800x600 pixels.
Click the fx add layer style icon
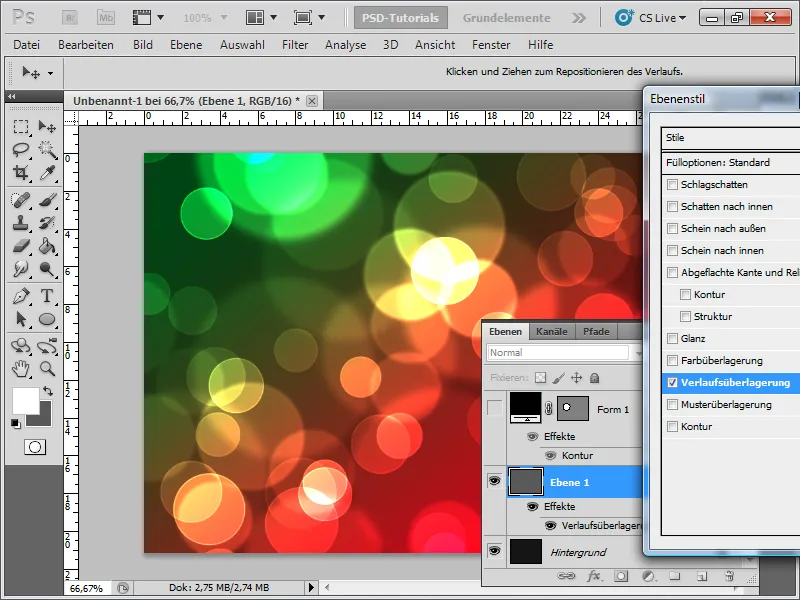(x=593, y=576)
